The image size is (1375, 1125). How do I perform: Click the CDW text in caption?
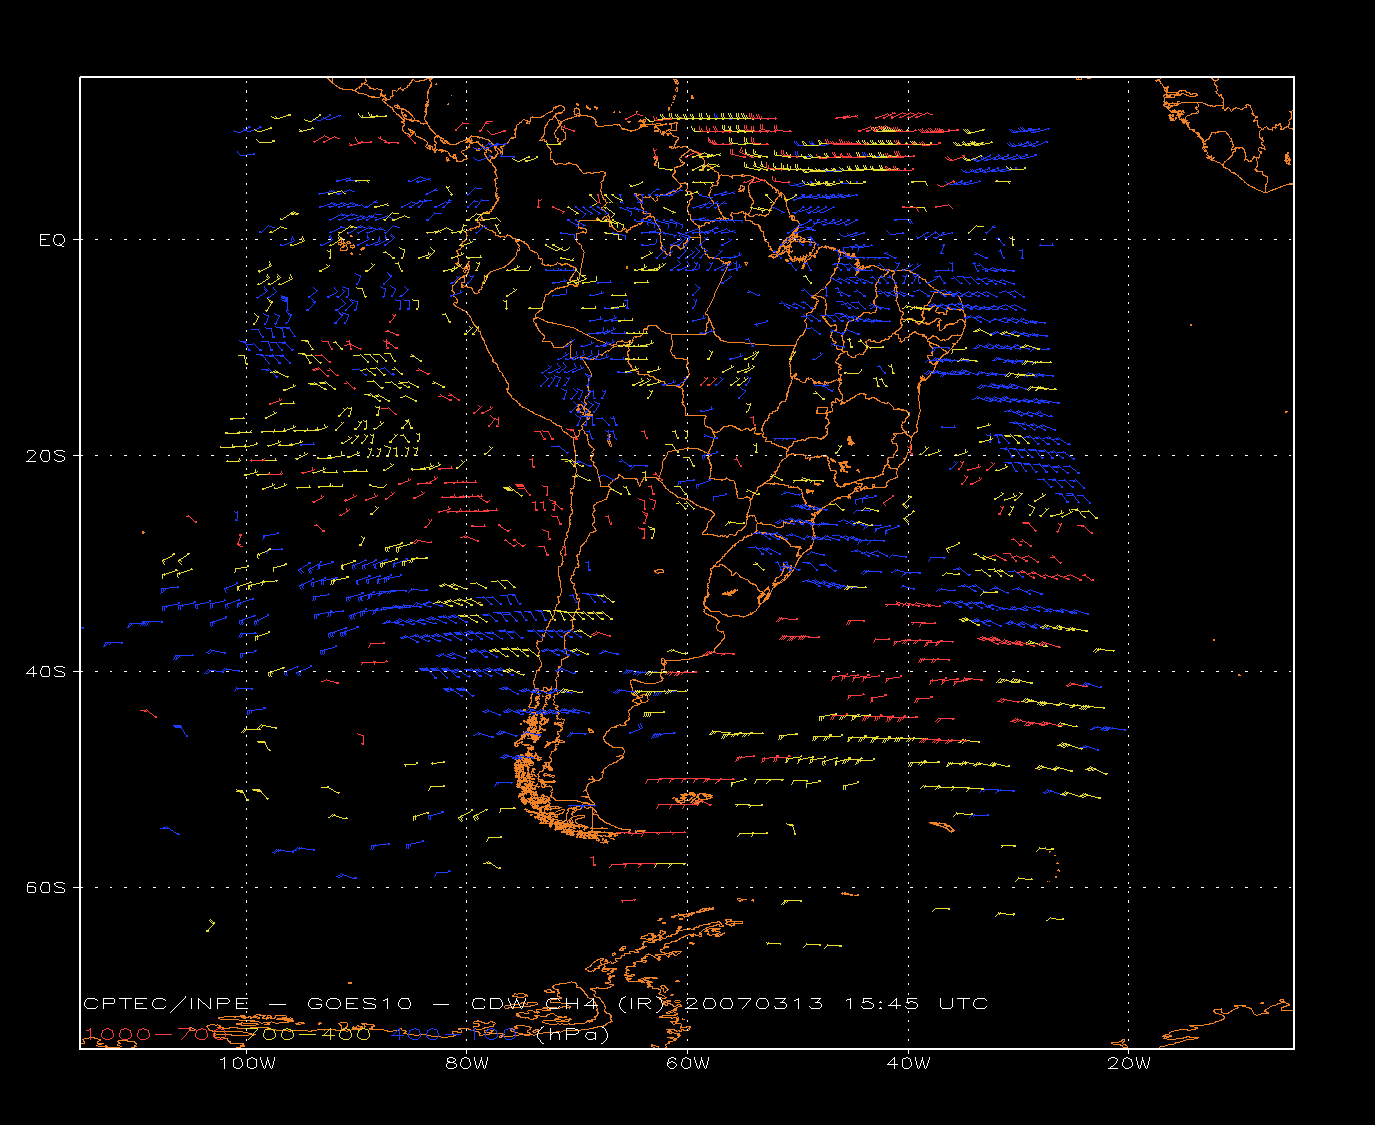tap(498, 1003)
